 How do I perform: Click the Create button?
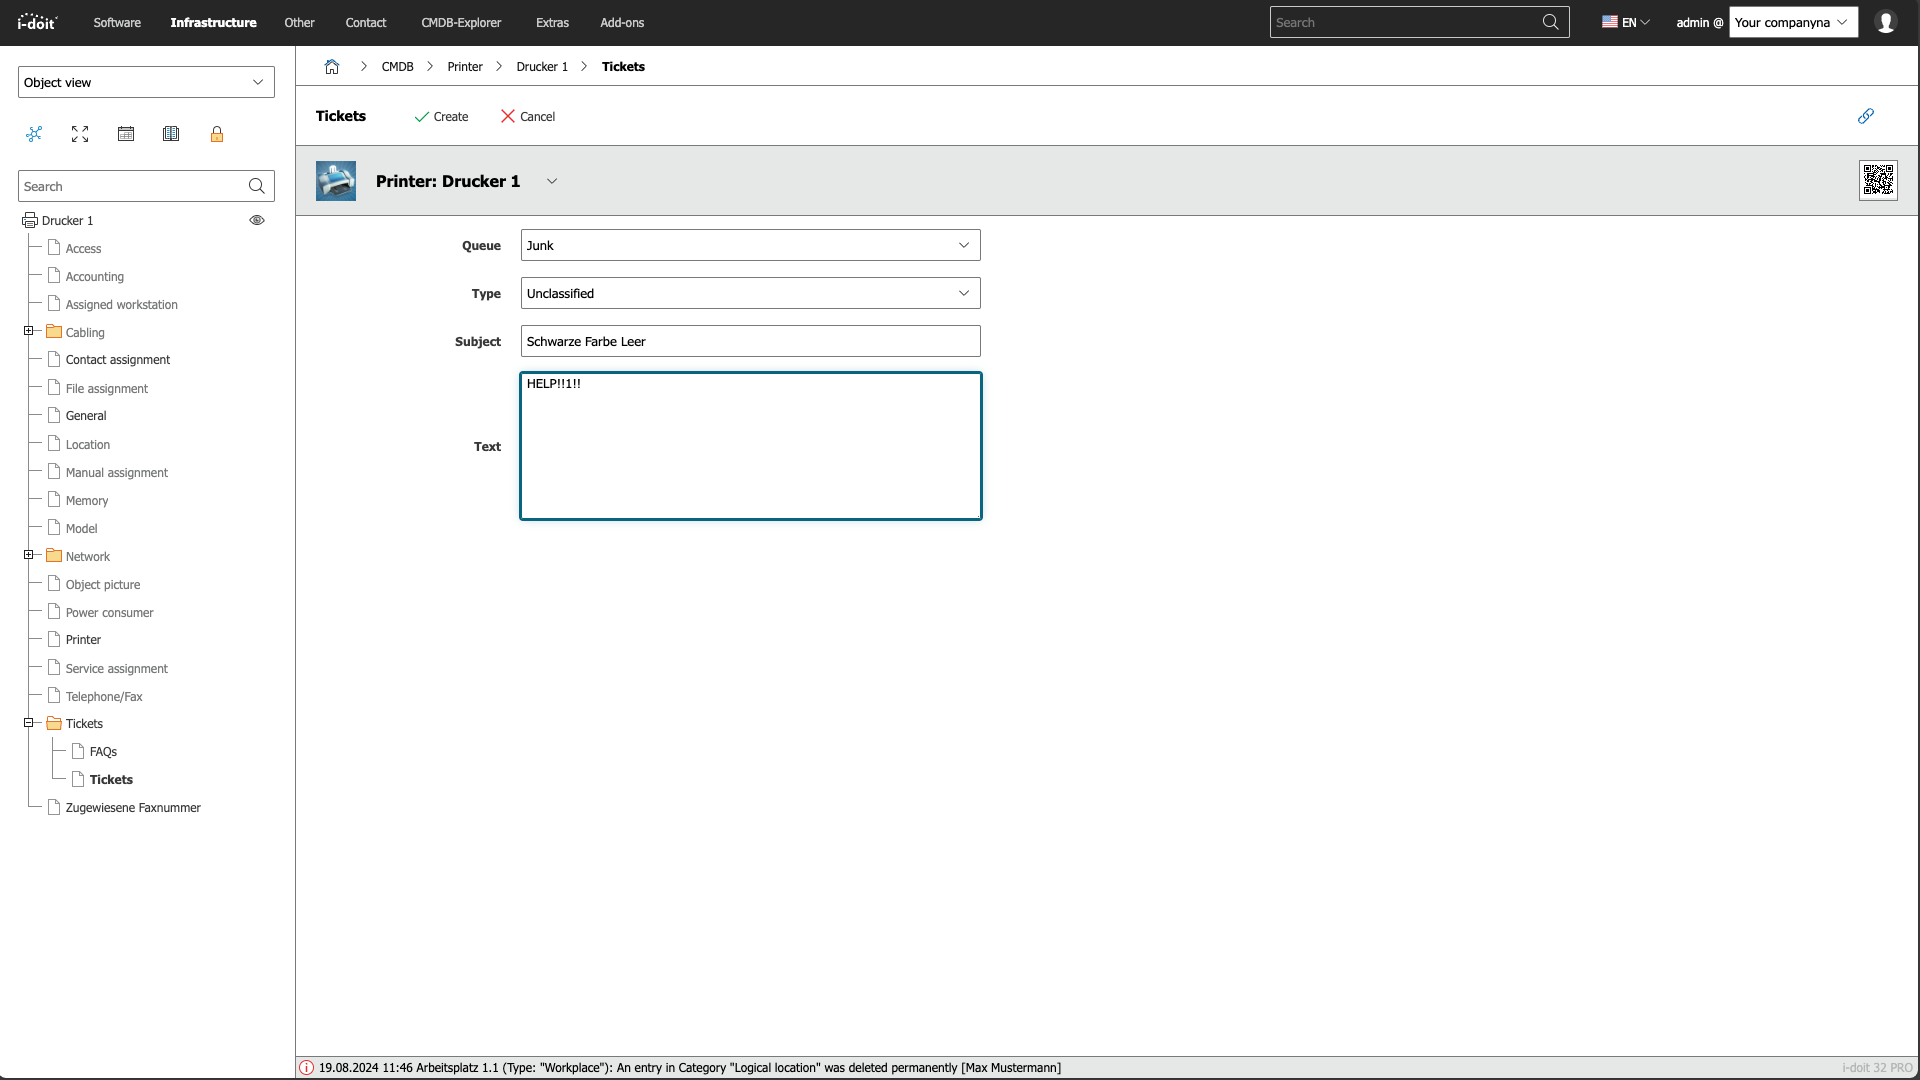tap(441, 117)
